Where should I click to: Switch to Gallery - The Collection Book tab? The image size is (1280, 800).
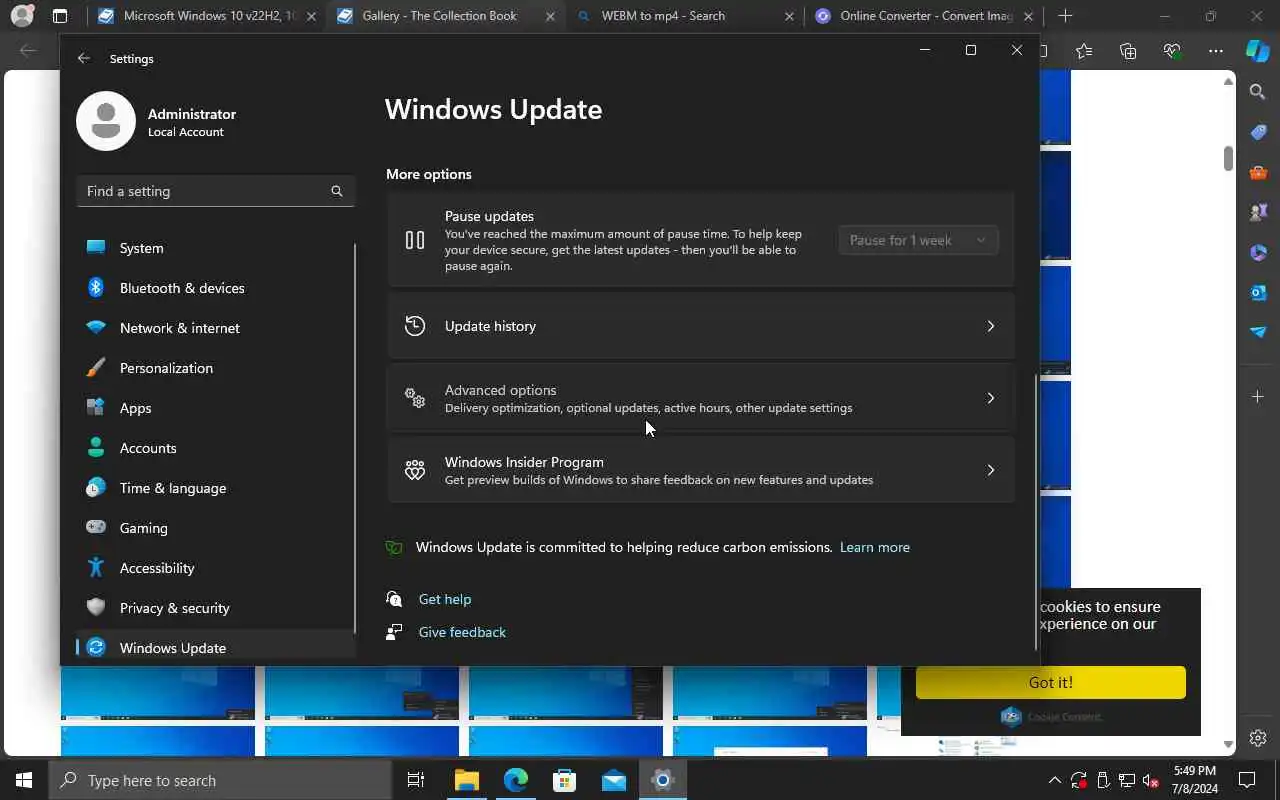pyautogui.click(x=445, y=16)
